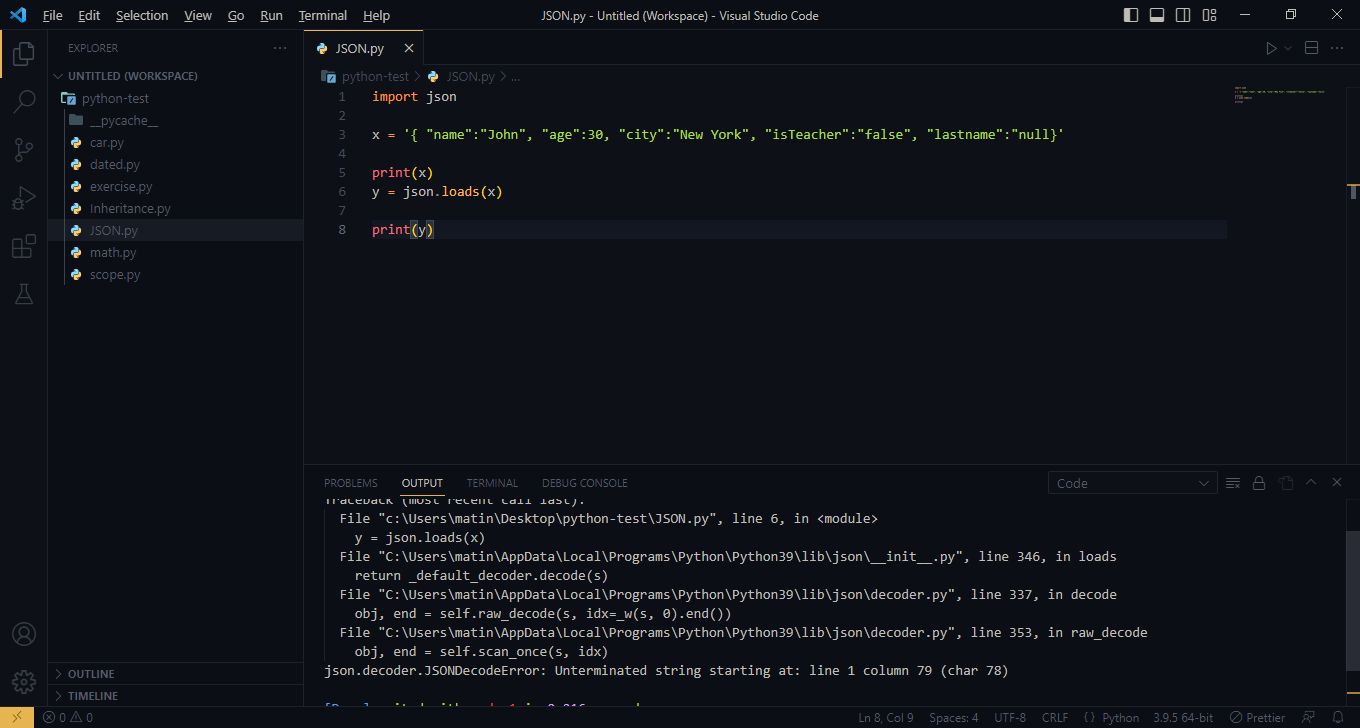Expand the Timeline section

[92, 696]
